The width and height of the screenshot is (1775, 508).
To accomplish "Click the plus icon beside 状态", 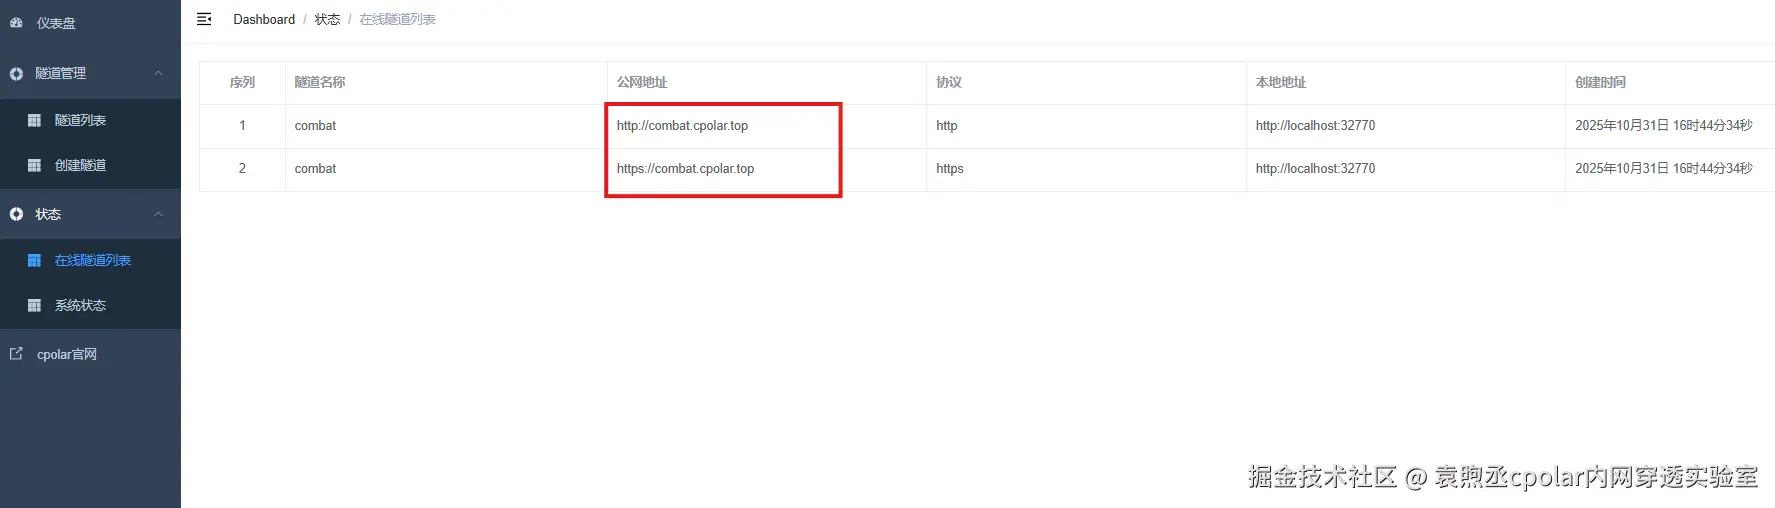I will 16,214.
